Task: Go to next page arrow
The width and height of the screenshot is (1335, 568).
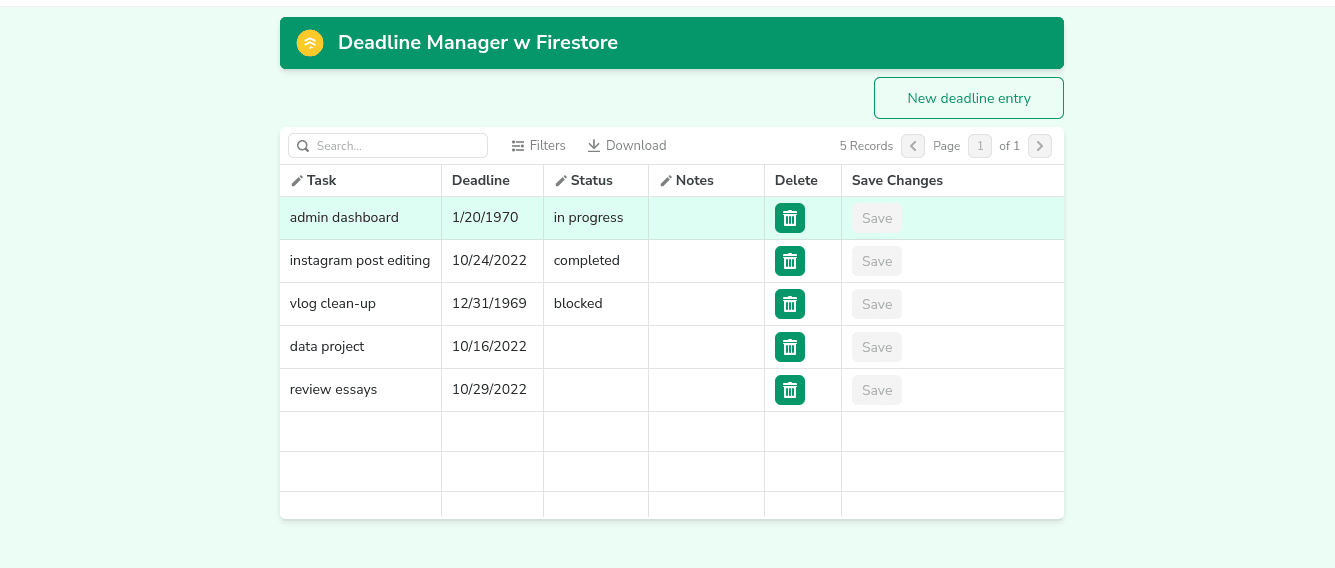Action: pyautogui.click(x=1039, y=146)
